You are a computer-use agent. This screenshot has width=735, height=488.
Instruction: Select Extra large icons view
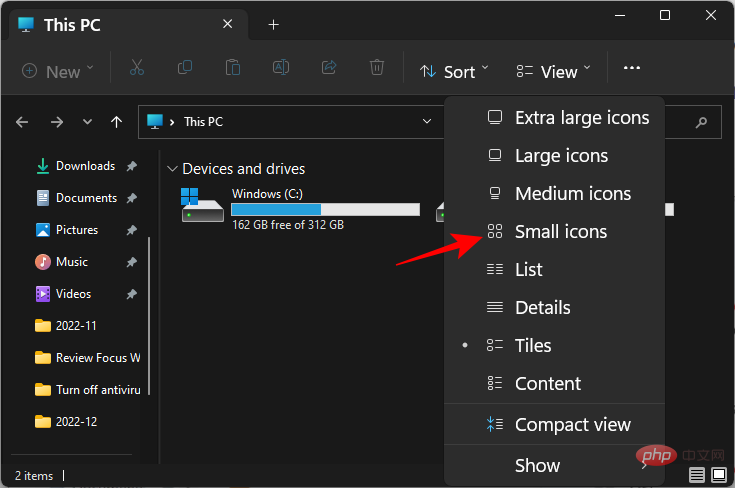point(554,118)
